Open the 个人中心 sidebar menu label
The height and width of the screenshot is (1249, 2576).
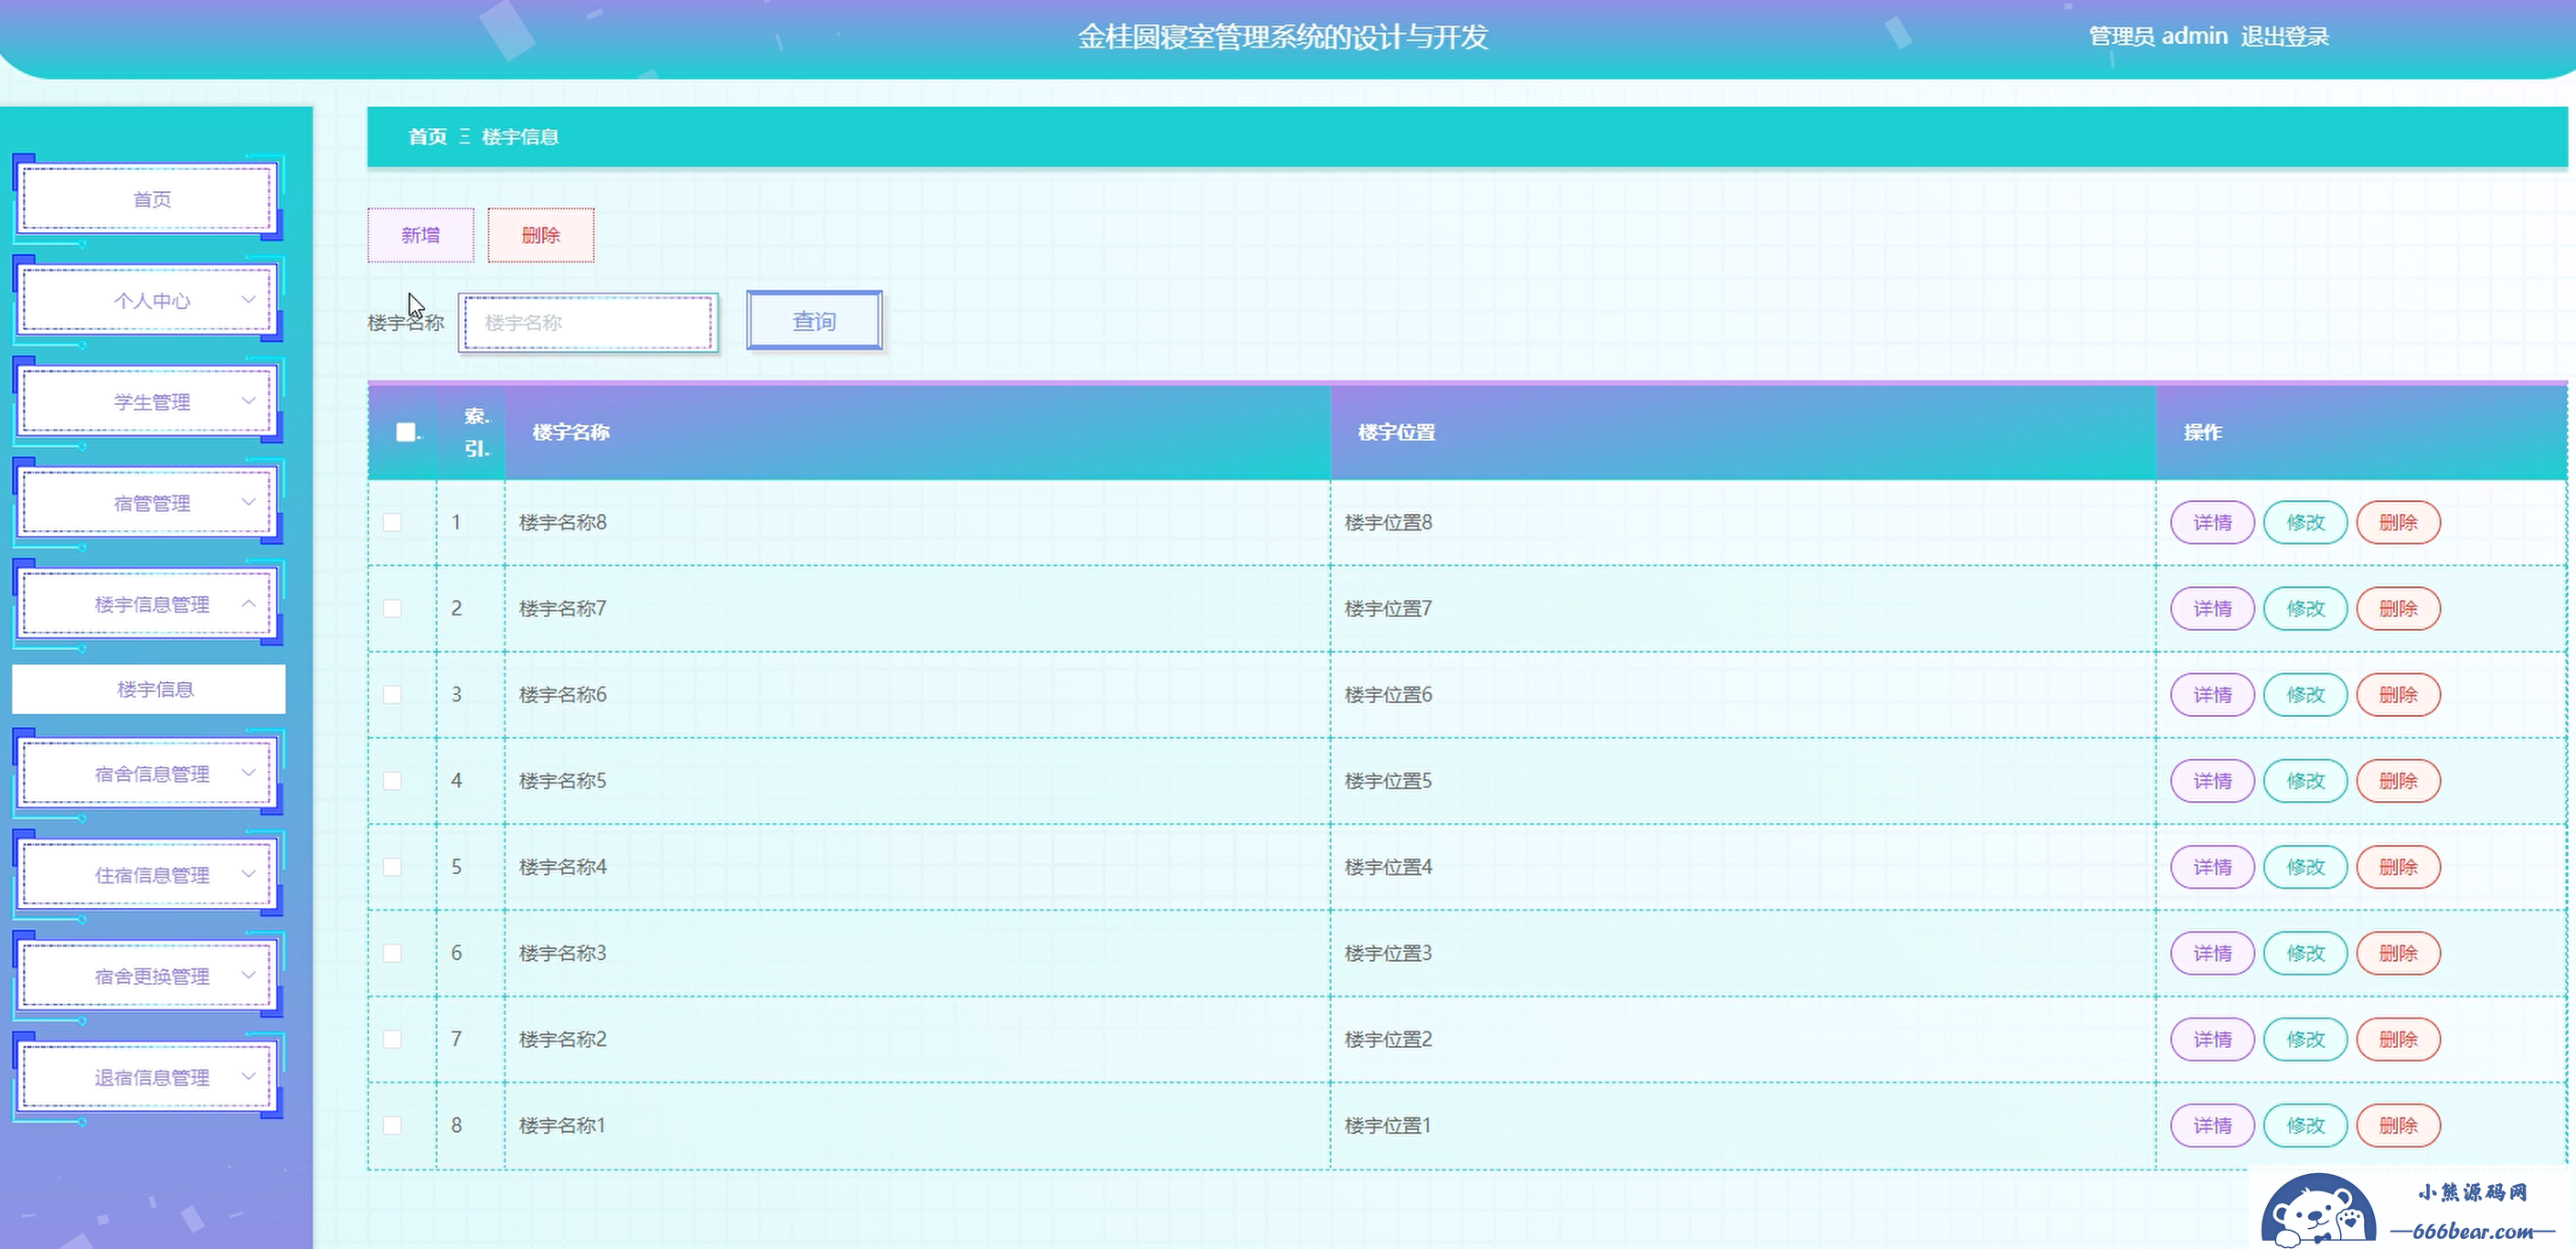tap(152, 301)
